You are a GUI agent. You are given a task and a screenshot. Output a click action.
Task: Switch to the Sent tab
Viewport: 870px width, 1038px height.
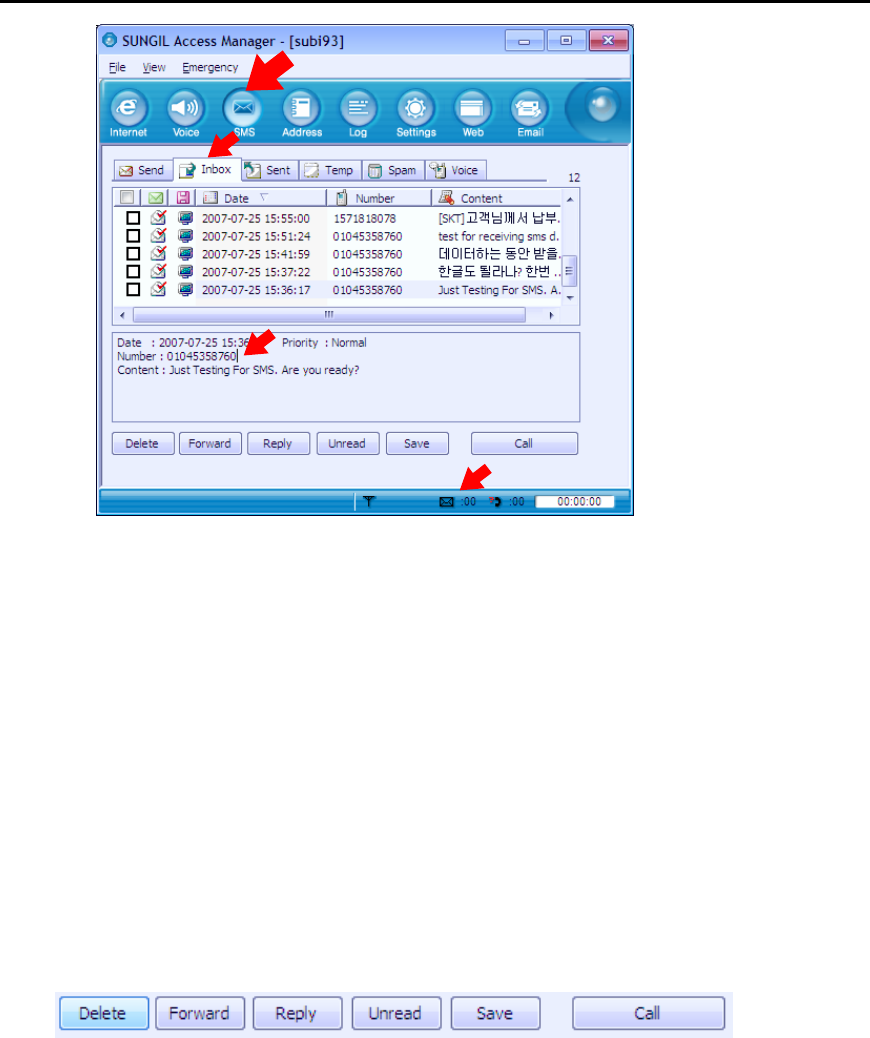269,170
